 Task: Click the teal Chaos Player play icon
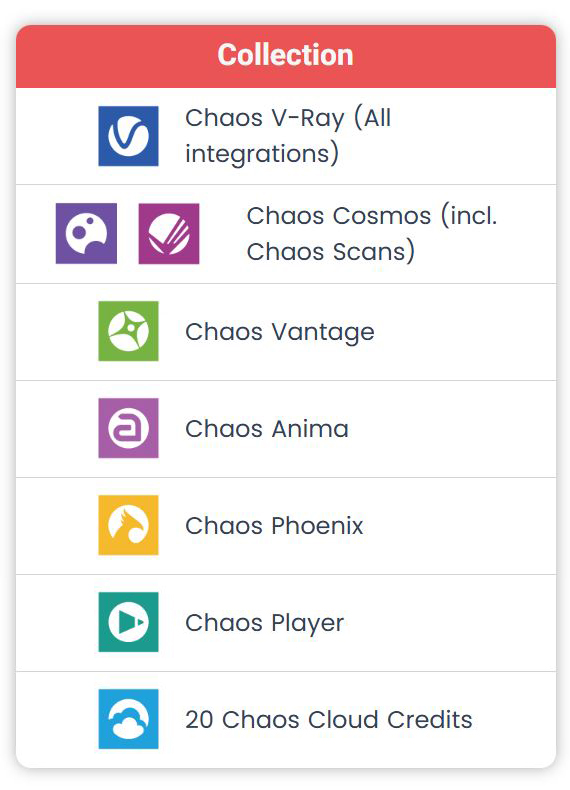[128, 622]
